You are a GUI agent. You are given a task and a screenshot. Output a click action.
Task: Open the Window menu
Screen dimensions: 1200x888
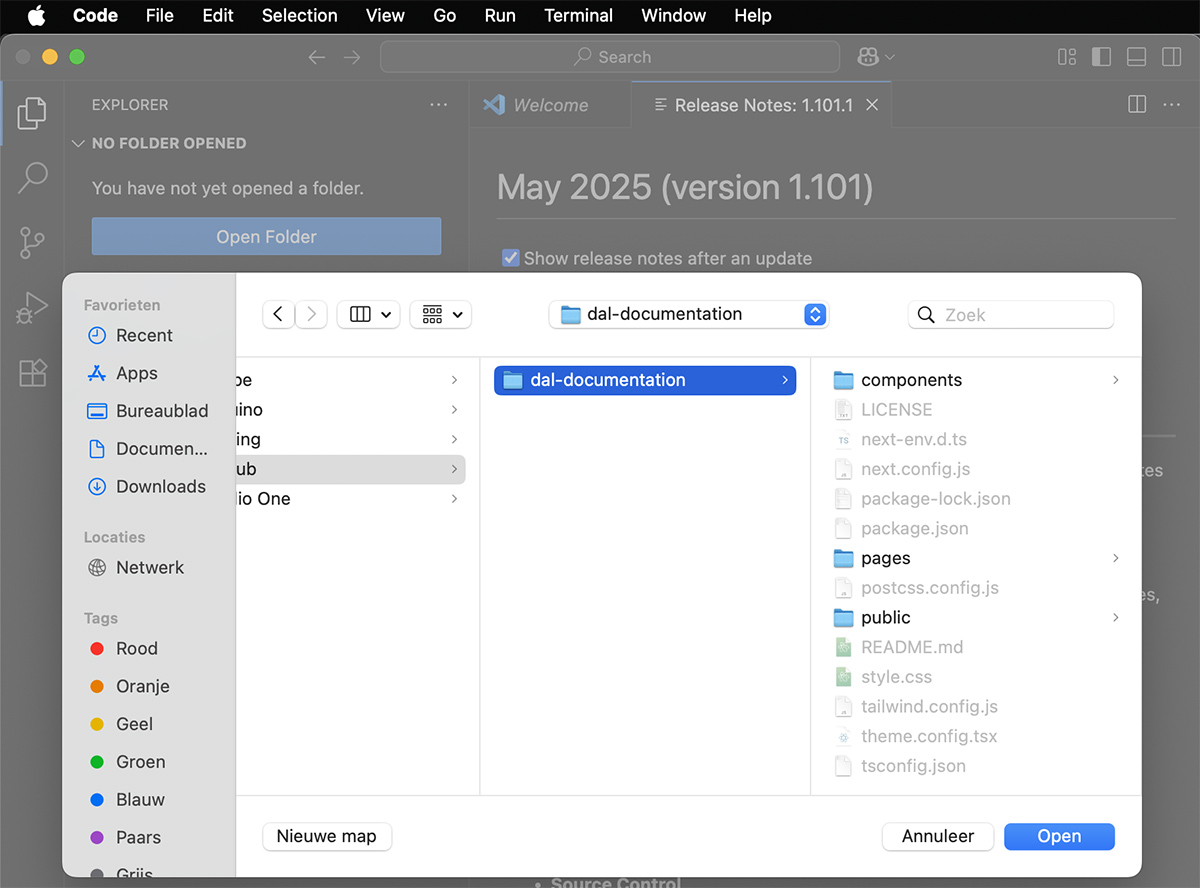pos(674,15)
